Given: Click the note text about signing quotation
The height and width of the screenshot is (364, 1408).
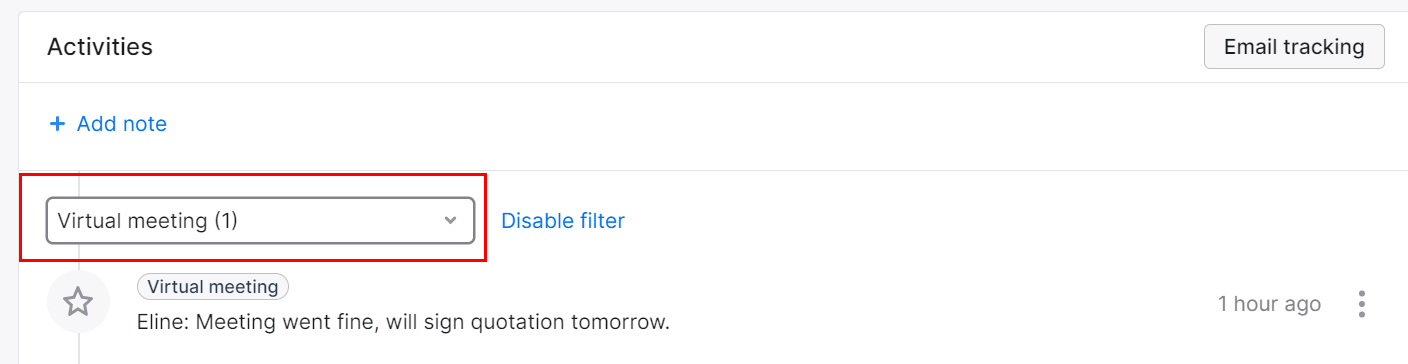Looking at the screenshot, I should point(402,323).
